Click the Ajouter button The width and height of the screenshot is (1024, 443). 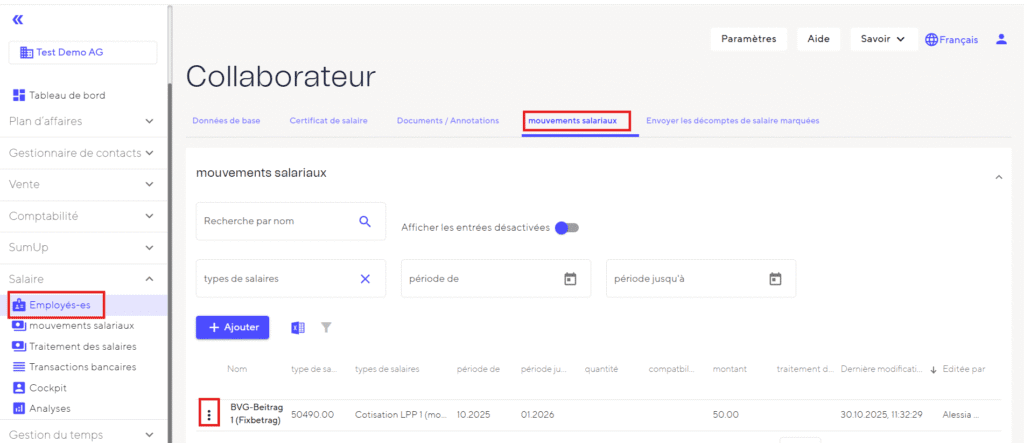point(232,327)
